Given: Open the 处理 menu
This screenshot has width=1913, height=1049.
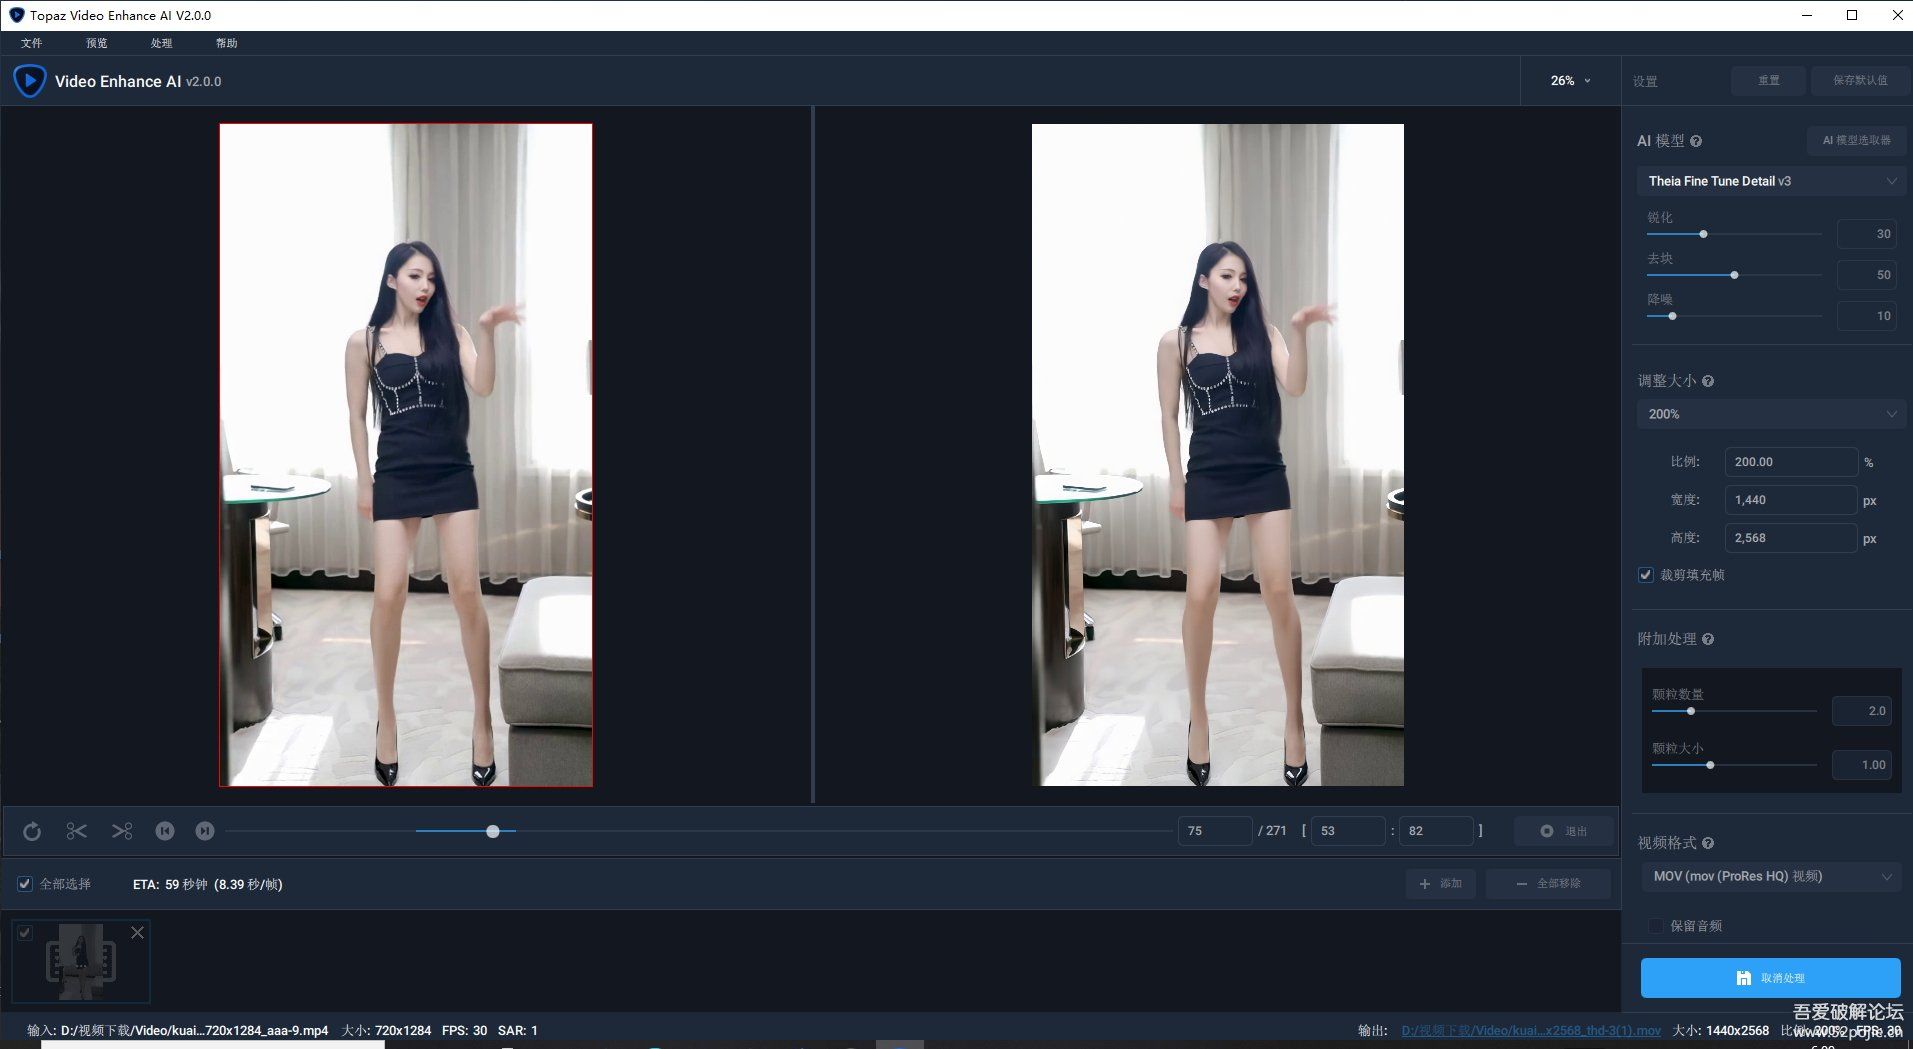Looking at the screenshot, I should 161,43.
